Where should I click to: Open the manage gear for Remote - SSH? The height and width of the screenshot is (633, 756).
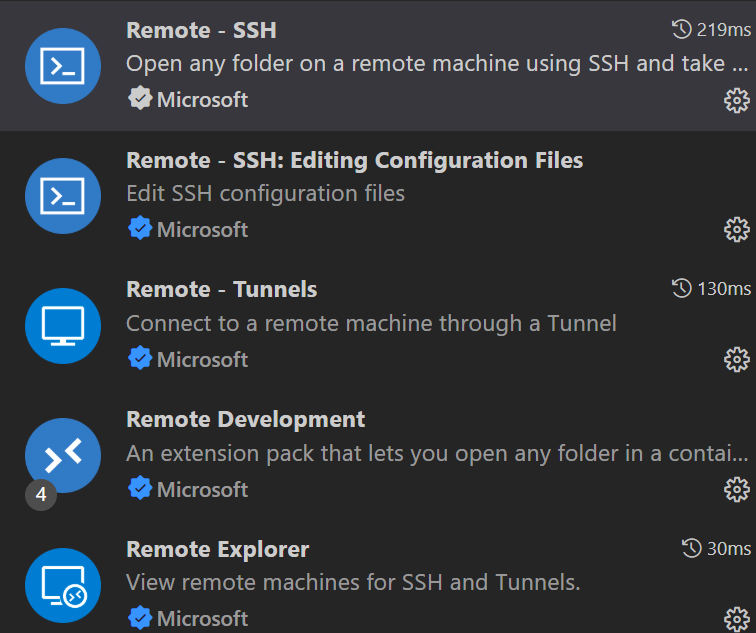click(x=736, y=100)
